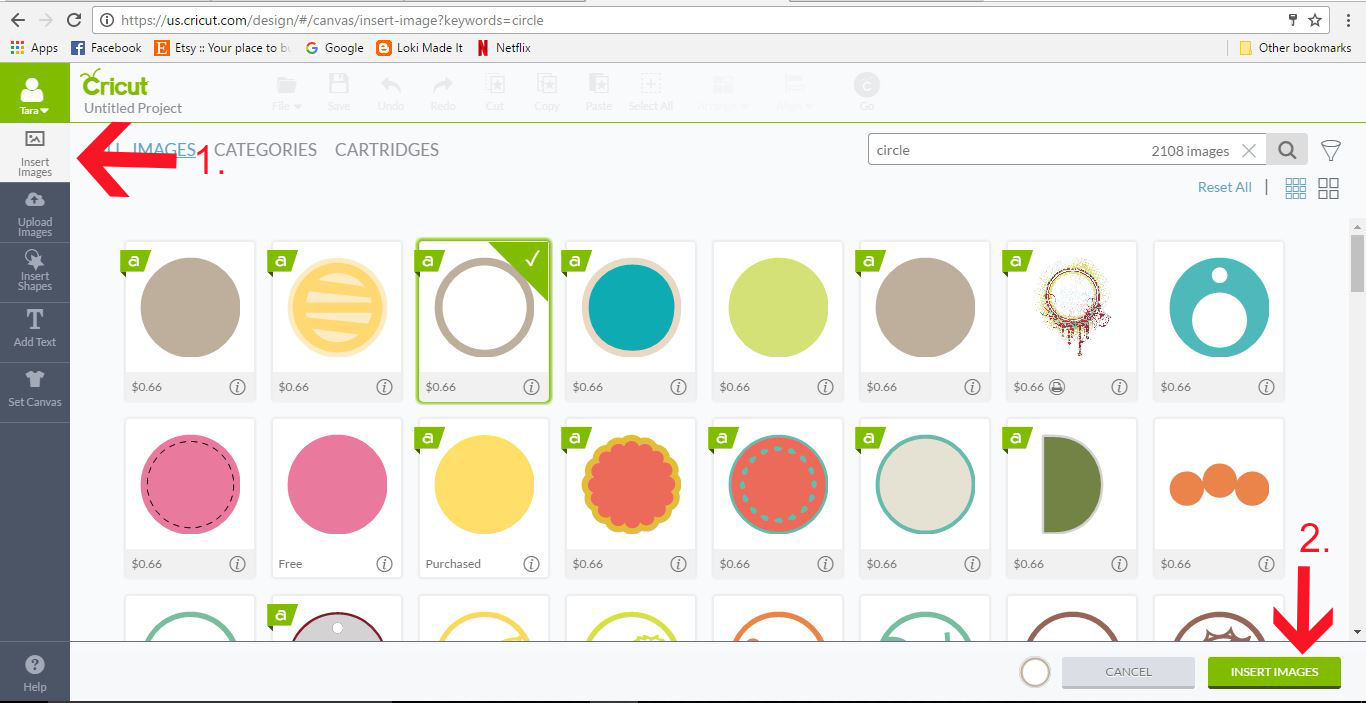
Task: Click the Undo toolbar icon
Action: point(391,93)
